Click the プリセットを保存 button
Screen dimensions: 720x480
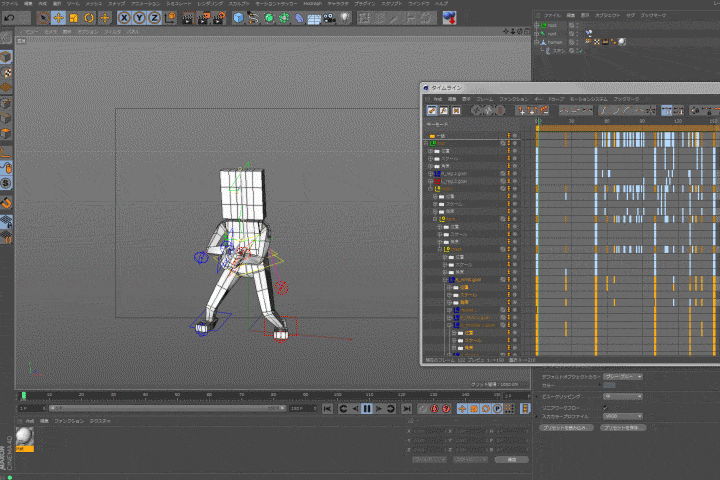coord(623,428)
